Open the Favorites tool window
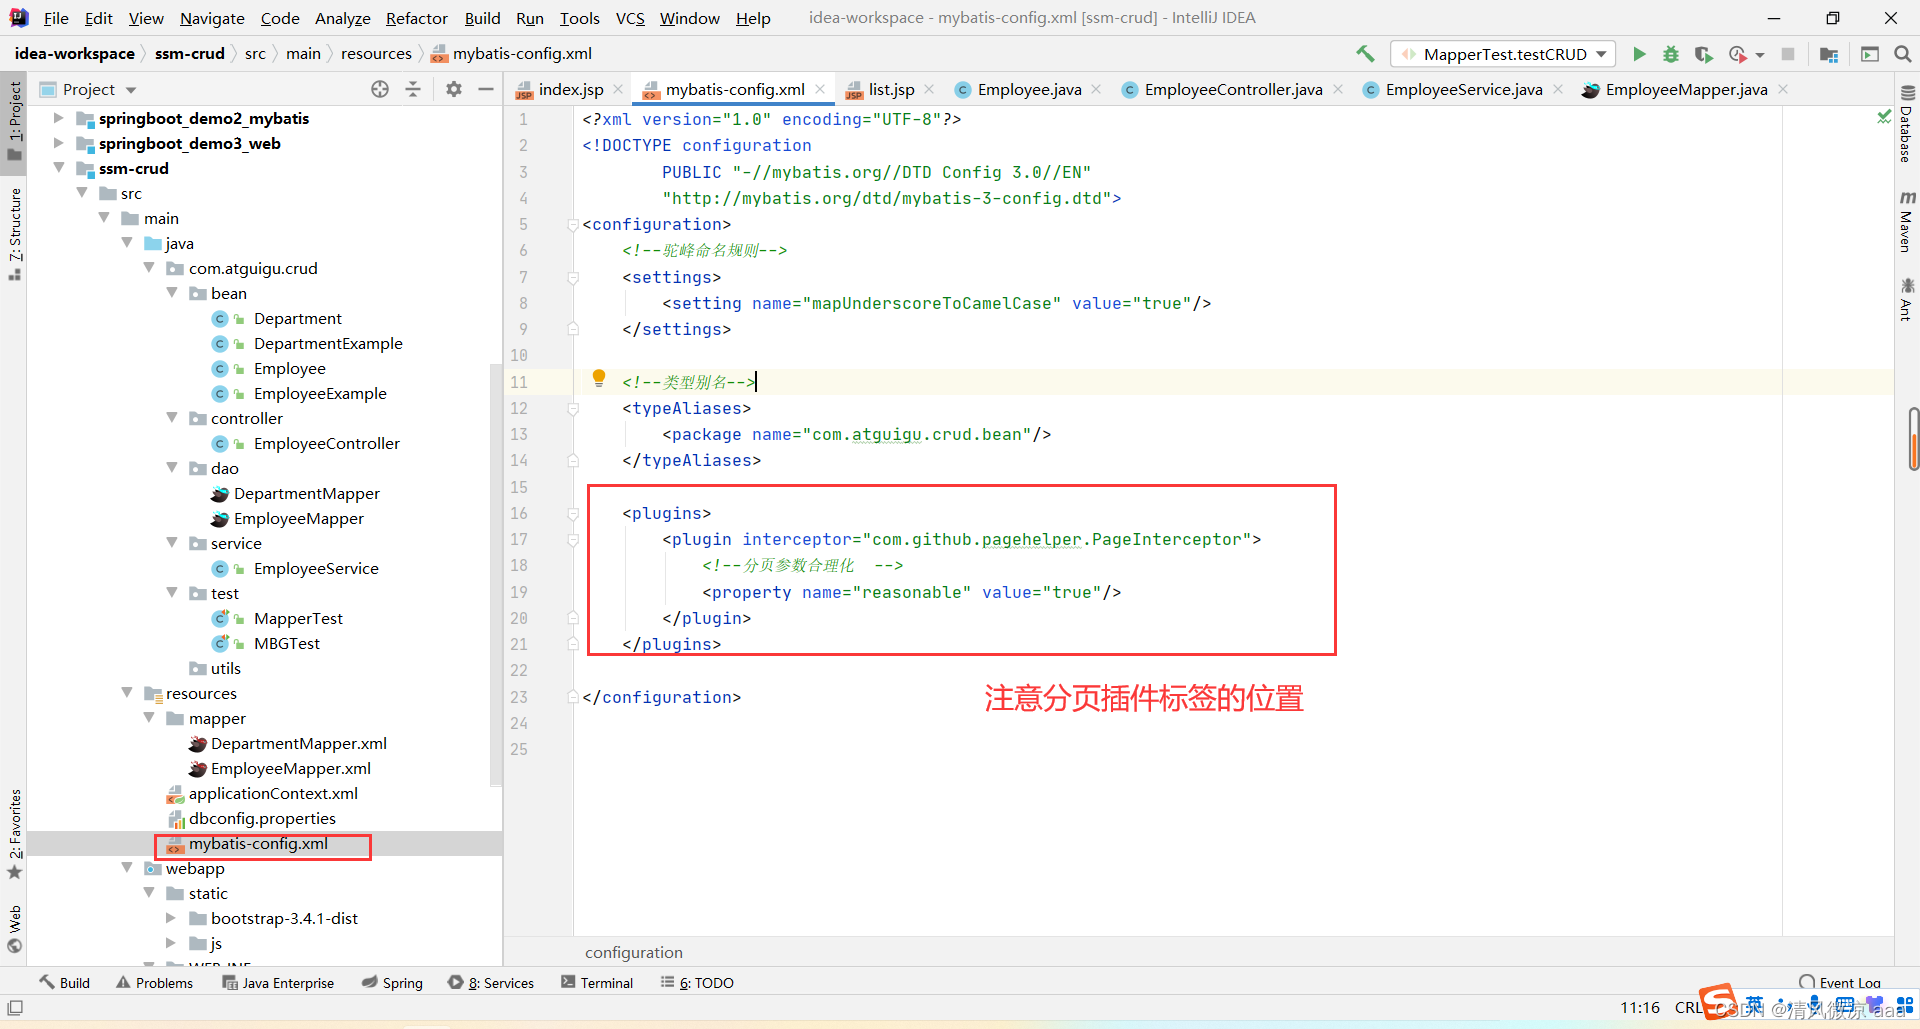This screenshot has width=1920, height=1029. click(x=14, y=834)
